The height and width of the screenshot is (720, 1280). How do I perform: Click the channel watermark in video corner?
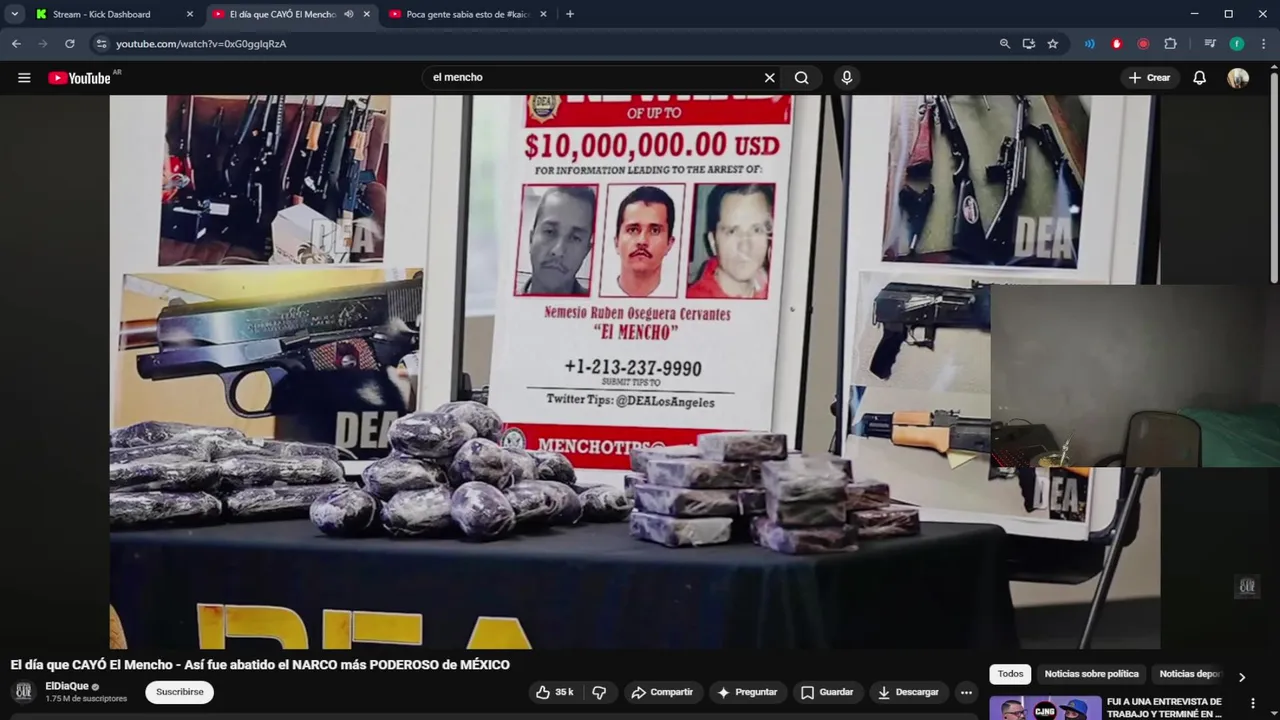pyautogui.click(x=1247, y=587)
